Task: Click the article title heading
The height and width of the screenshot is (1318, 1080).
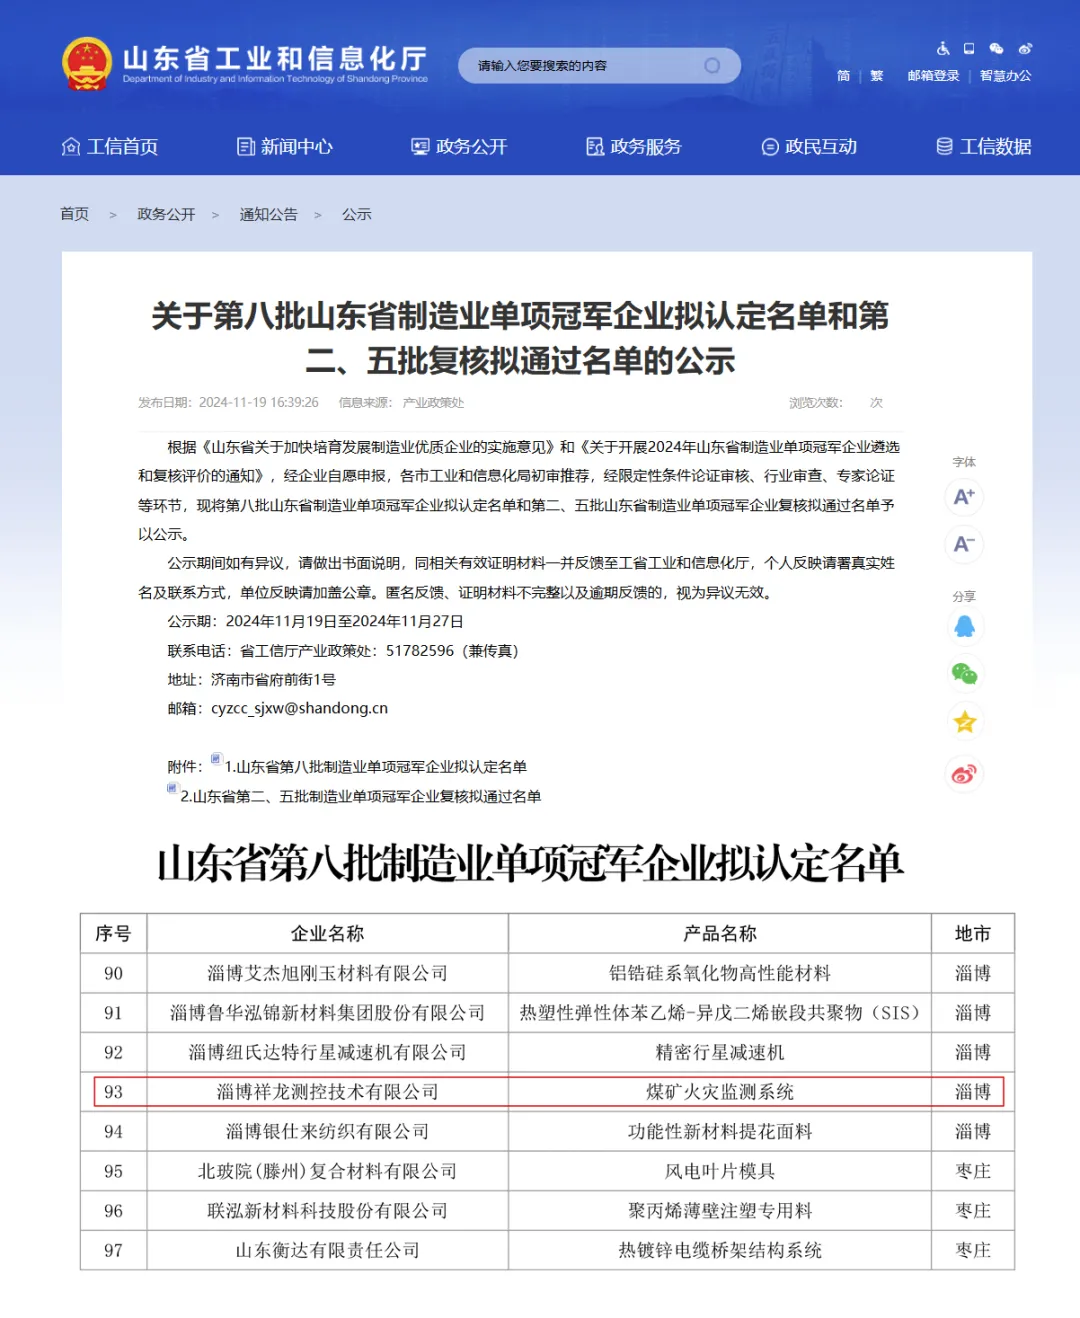Action: pyautogui.click(x=520, y=338)
